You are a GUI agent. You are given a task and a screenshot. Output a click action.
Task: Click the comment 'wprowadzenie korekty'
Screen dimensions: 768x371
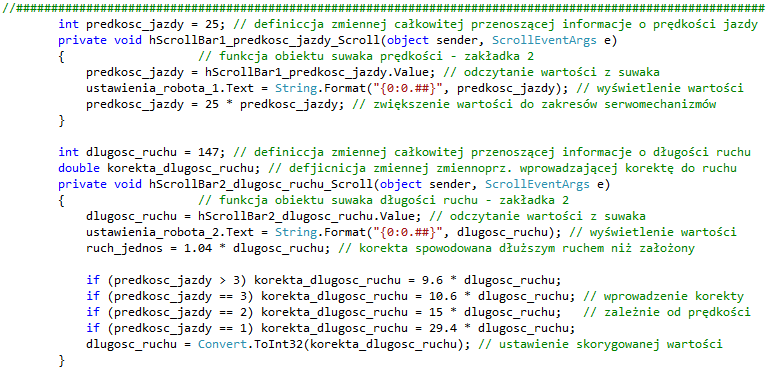click(x=674, y=297)
